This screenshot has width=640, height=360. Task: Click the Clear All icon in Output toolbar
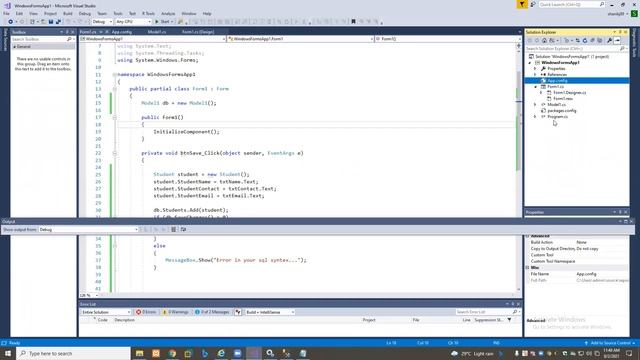(x=173, y=229)
